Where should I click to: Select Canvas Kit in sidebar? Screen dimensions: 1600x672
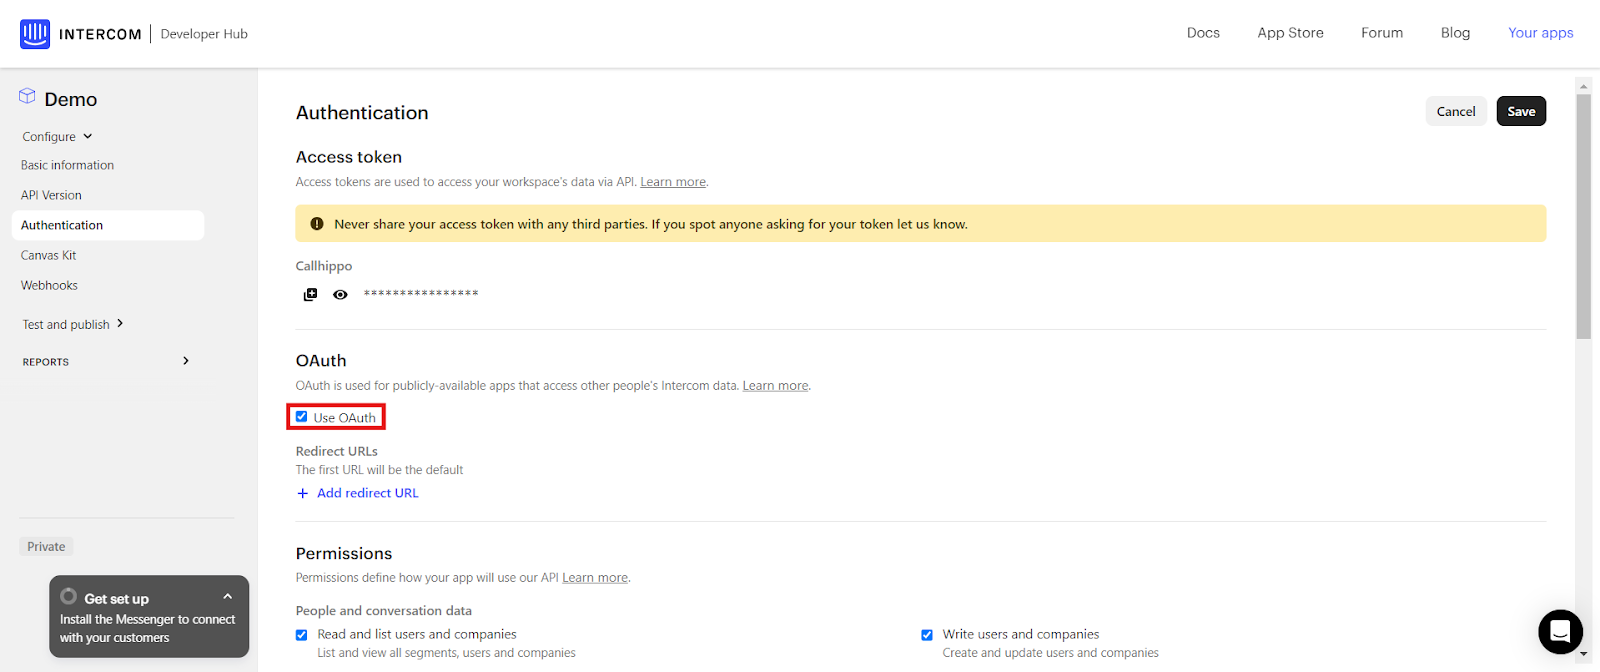coord(48,255)
